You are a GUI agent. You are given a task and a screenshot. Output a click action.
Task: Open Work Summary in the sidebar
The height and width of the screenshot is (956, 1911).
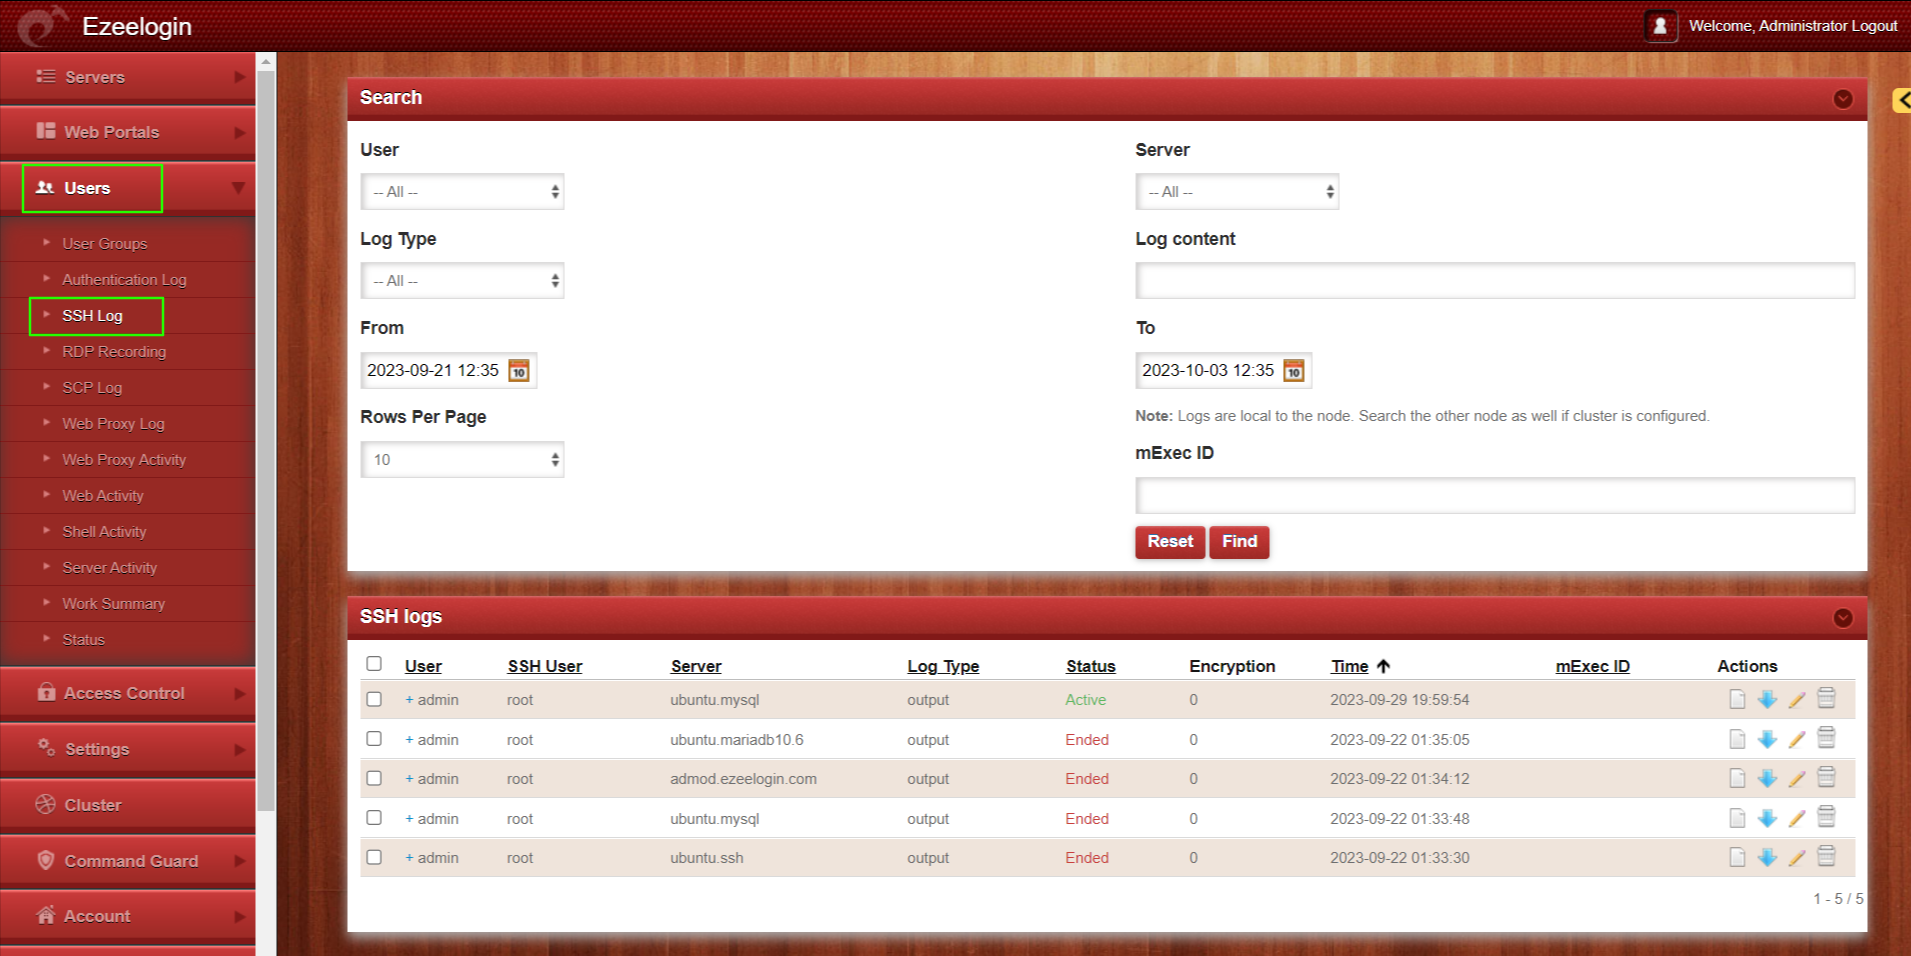tap(113, 603)
